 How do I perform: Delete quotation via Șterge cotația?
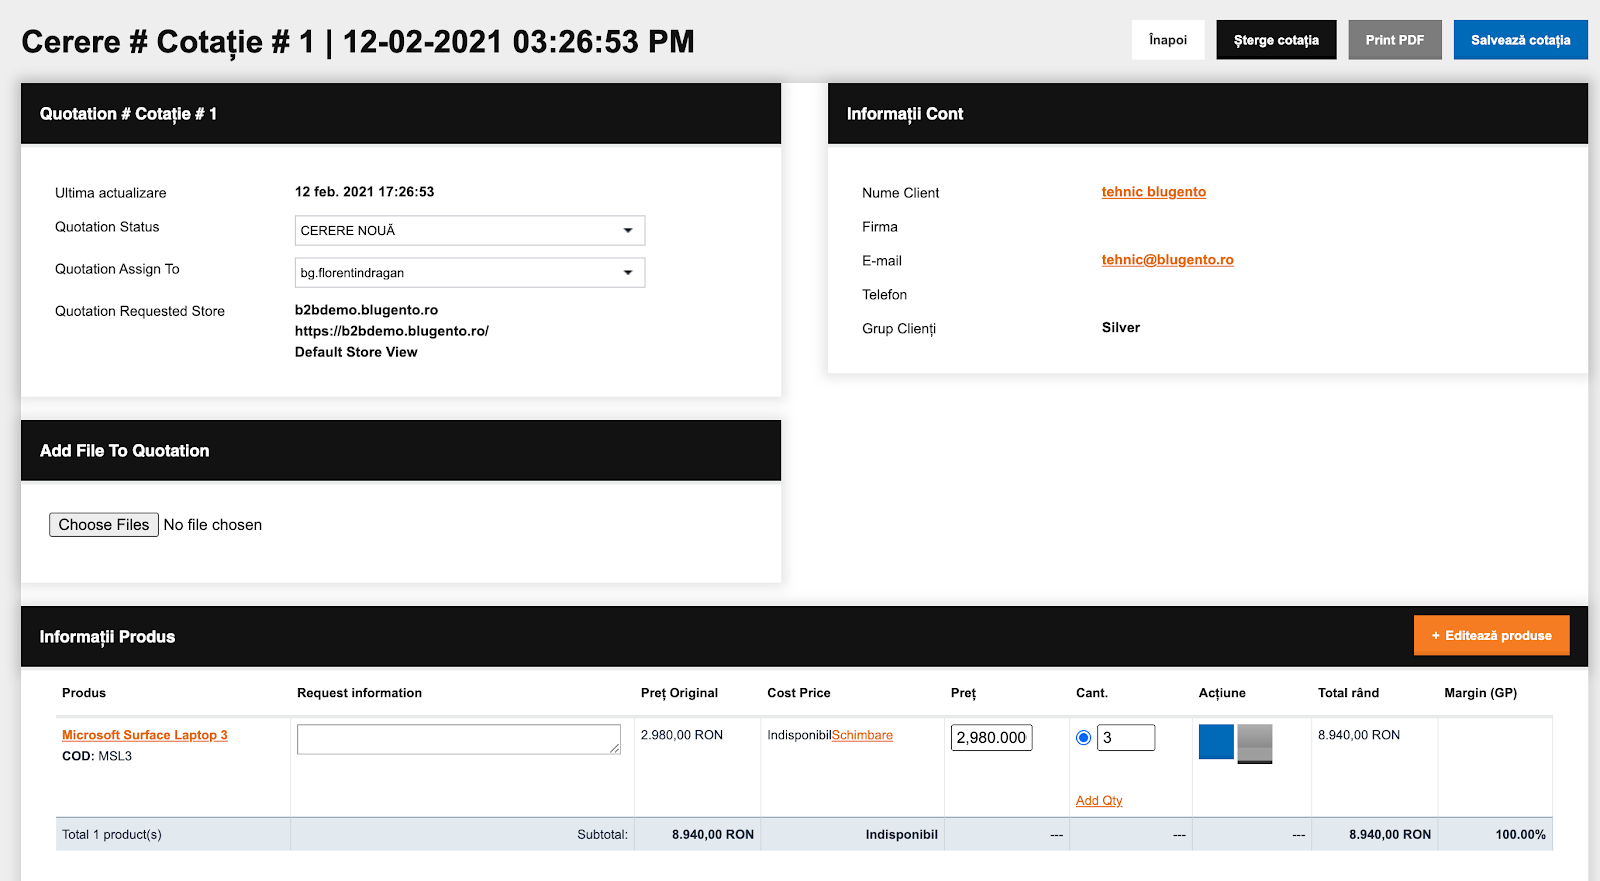tap(1276, 40)
